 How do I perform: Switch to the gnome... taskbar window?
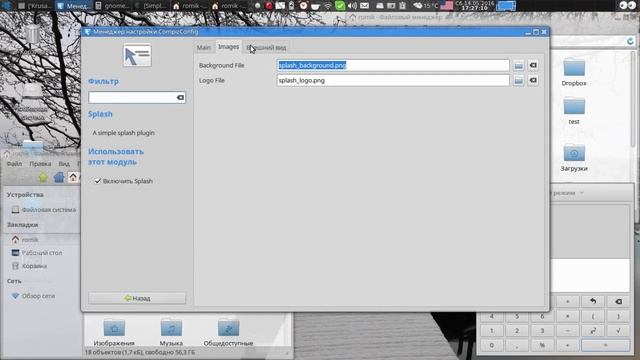[x=113, y=6]
